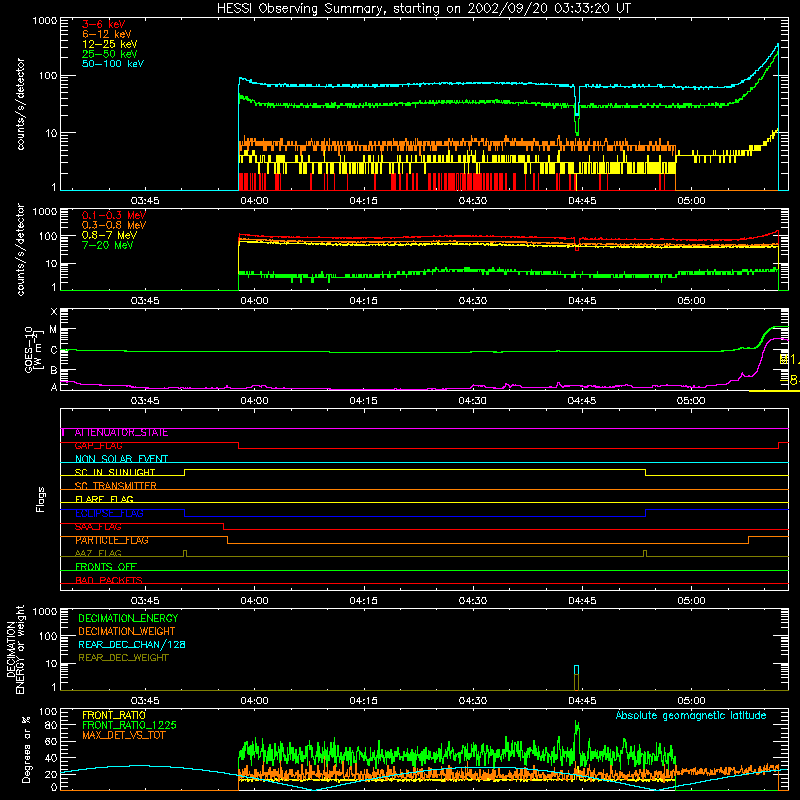Select the 'FRONTS_OFF' flag label

[x=106, y=566]
